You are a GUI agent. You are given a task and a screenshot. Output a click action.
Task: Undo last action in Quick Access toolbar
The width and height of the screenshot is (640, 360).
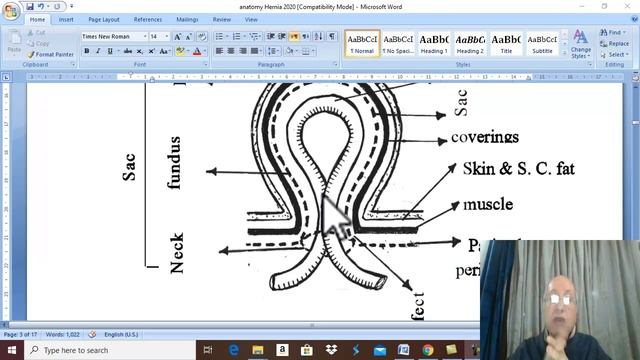(41, 7)
